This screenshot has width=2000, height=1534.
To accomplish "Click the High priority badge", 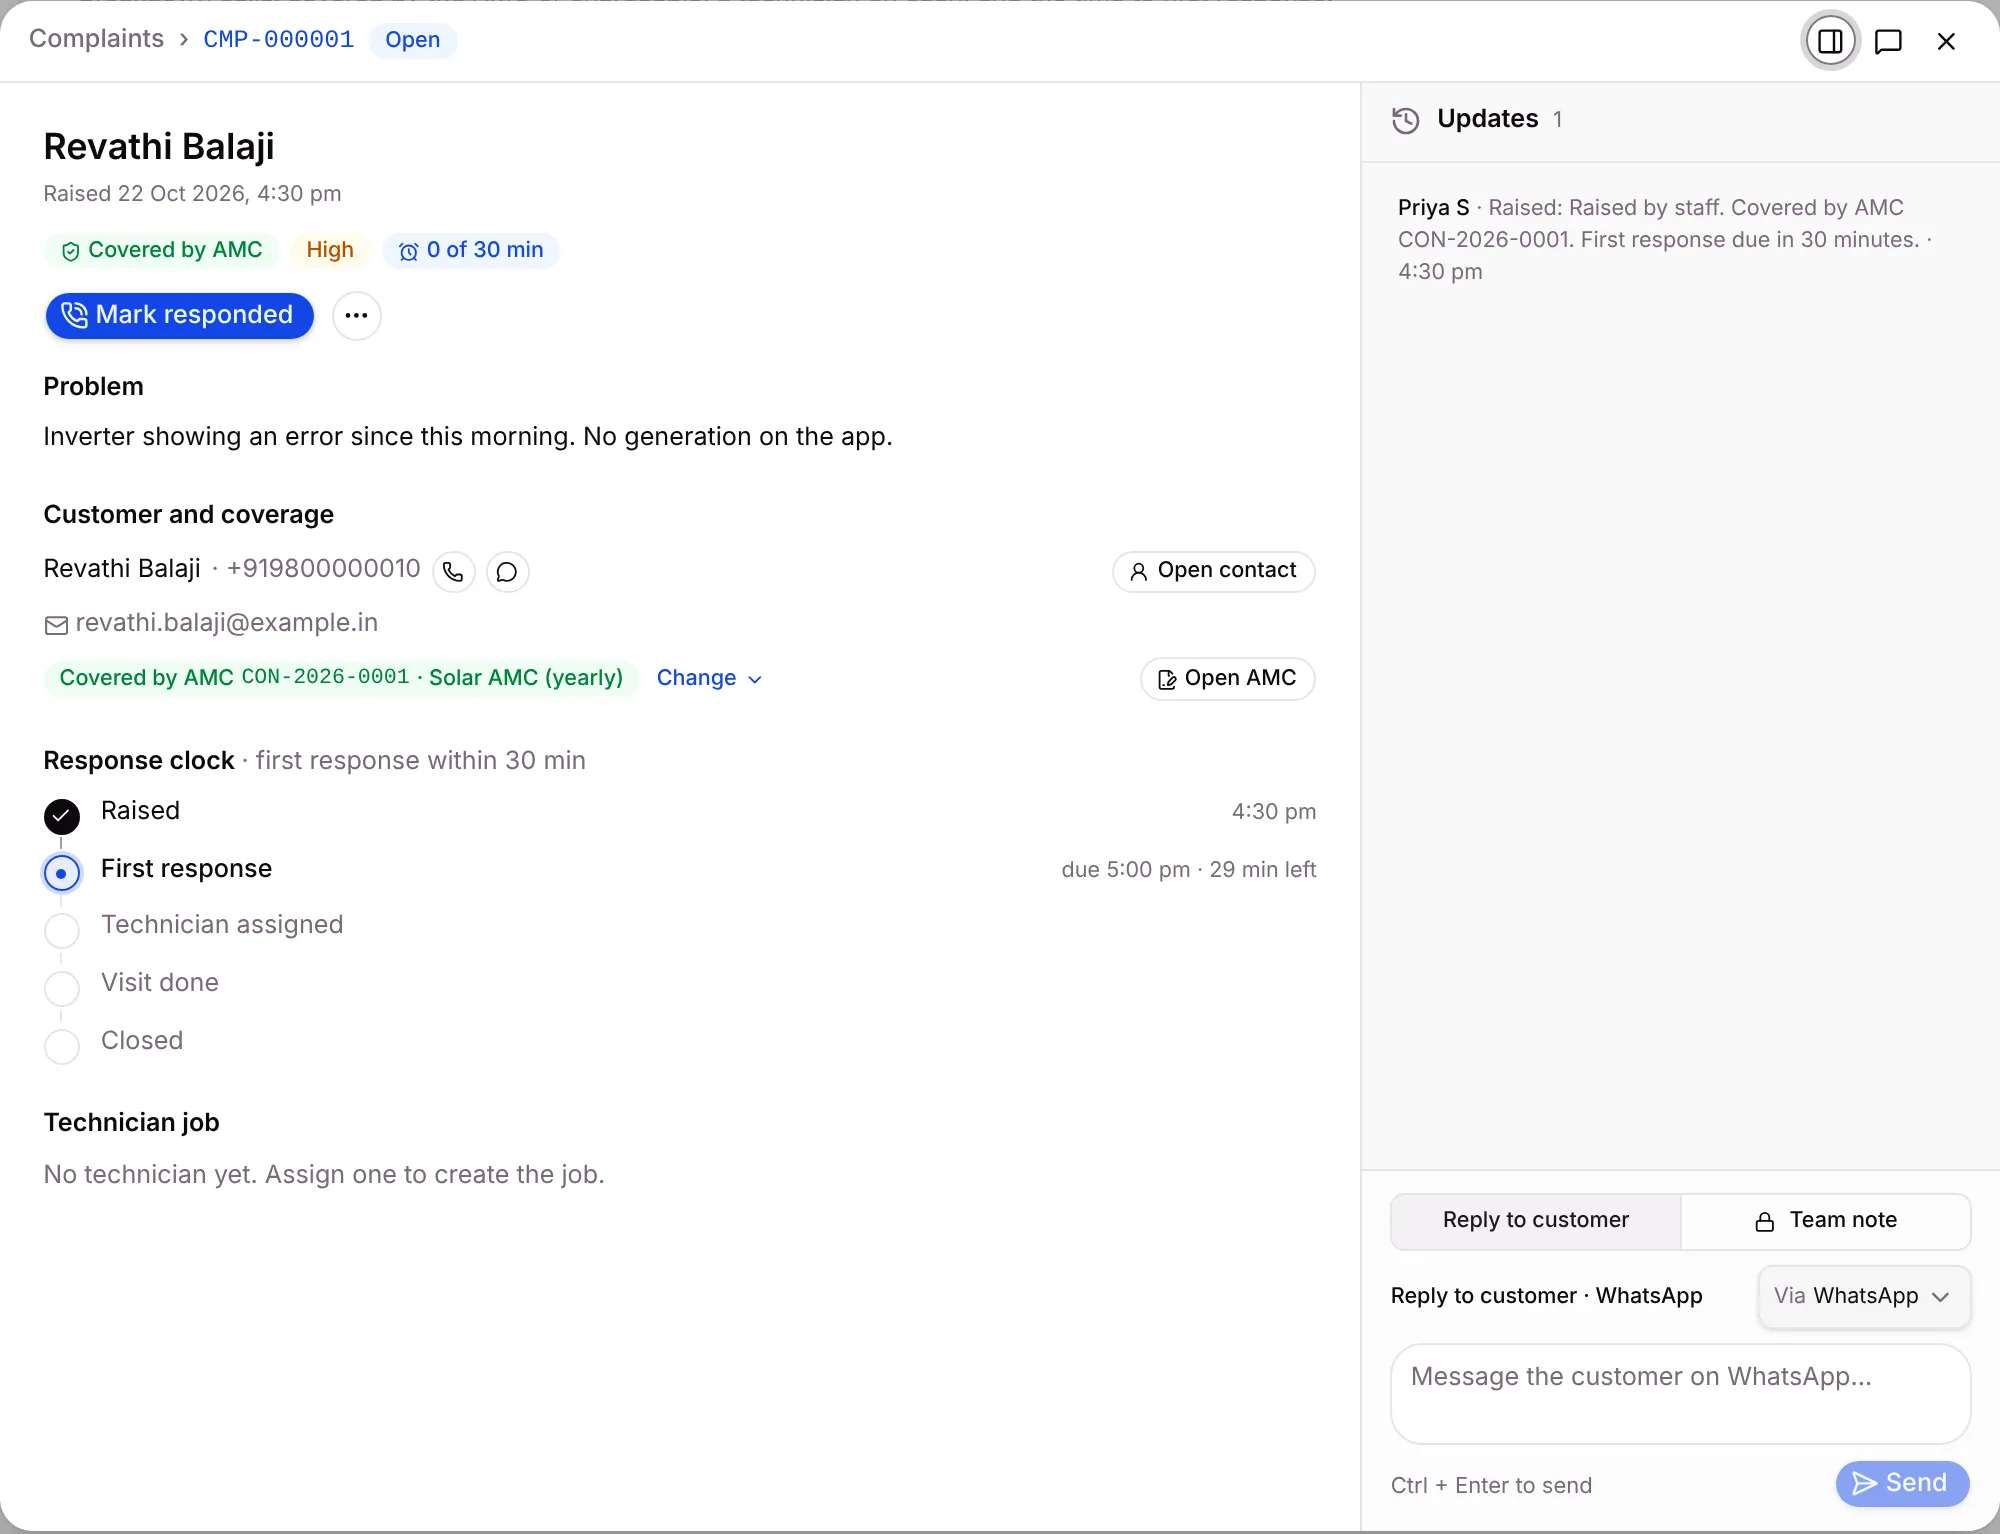I will [x=330, y=250].
